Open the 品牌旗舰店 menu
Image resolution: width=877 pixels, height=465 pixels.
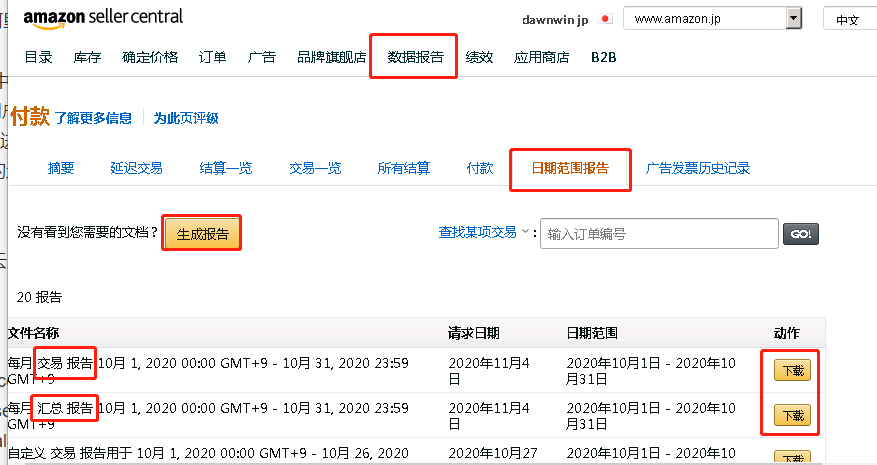[332, 57]
